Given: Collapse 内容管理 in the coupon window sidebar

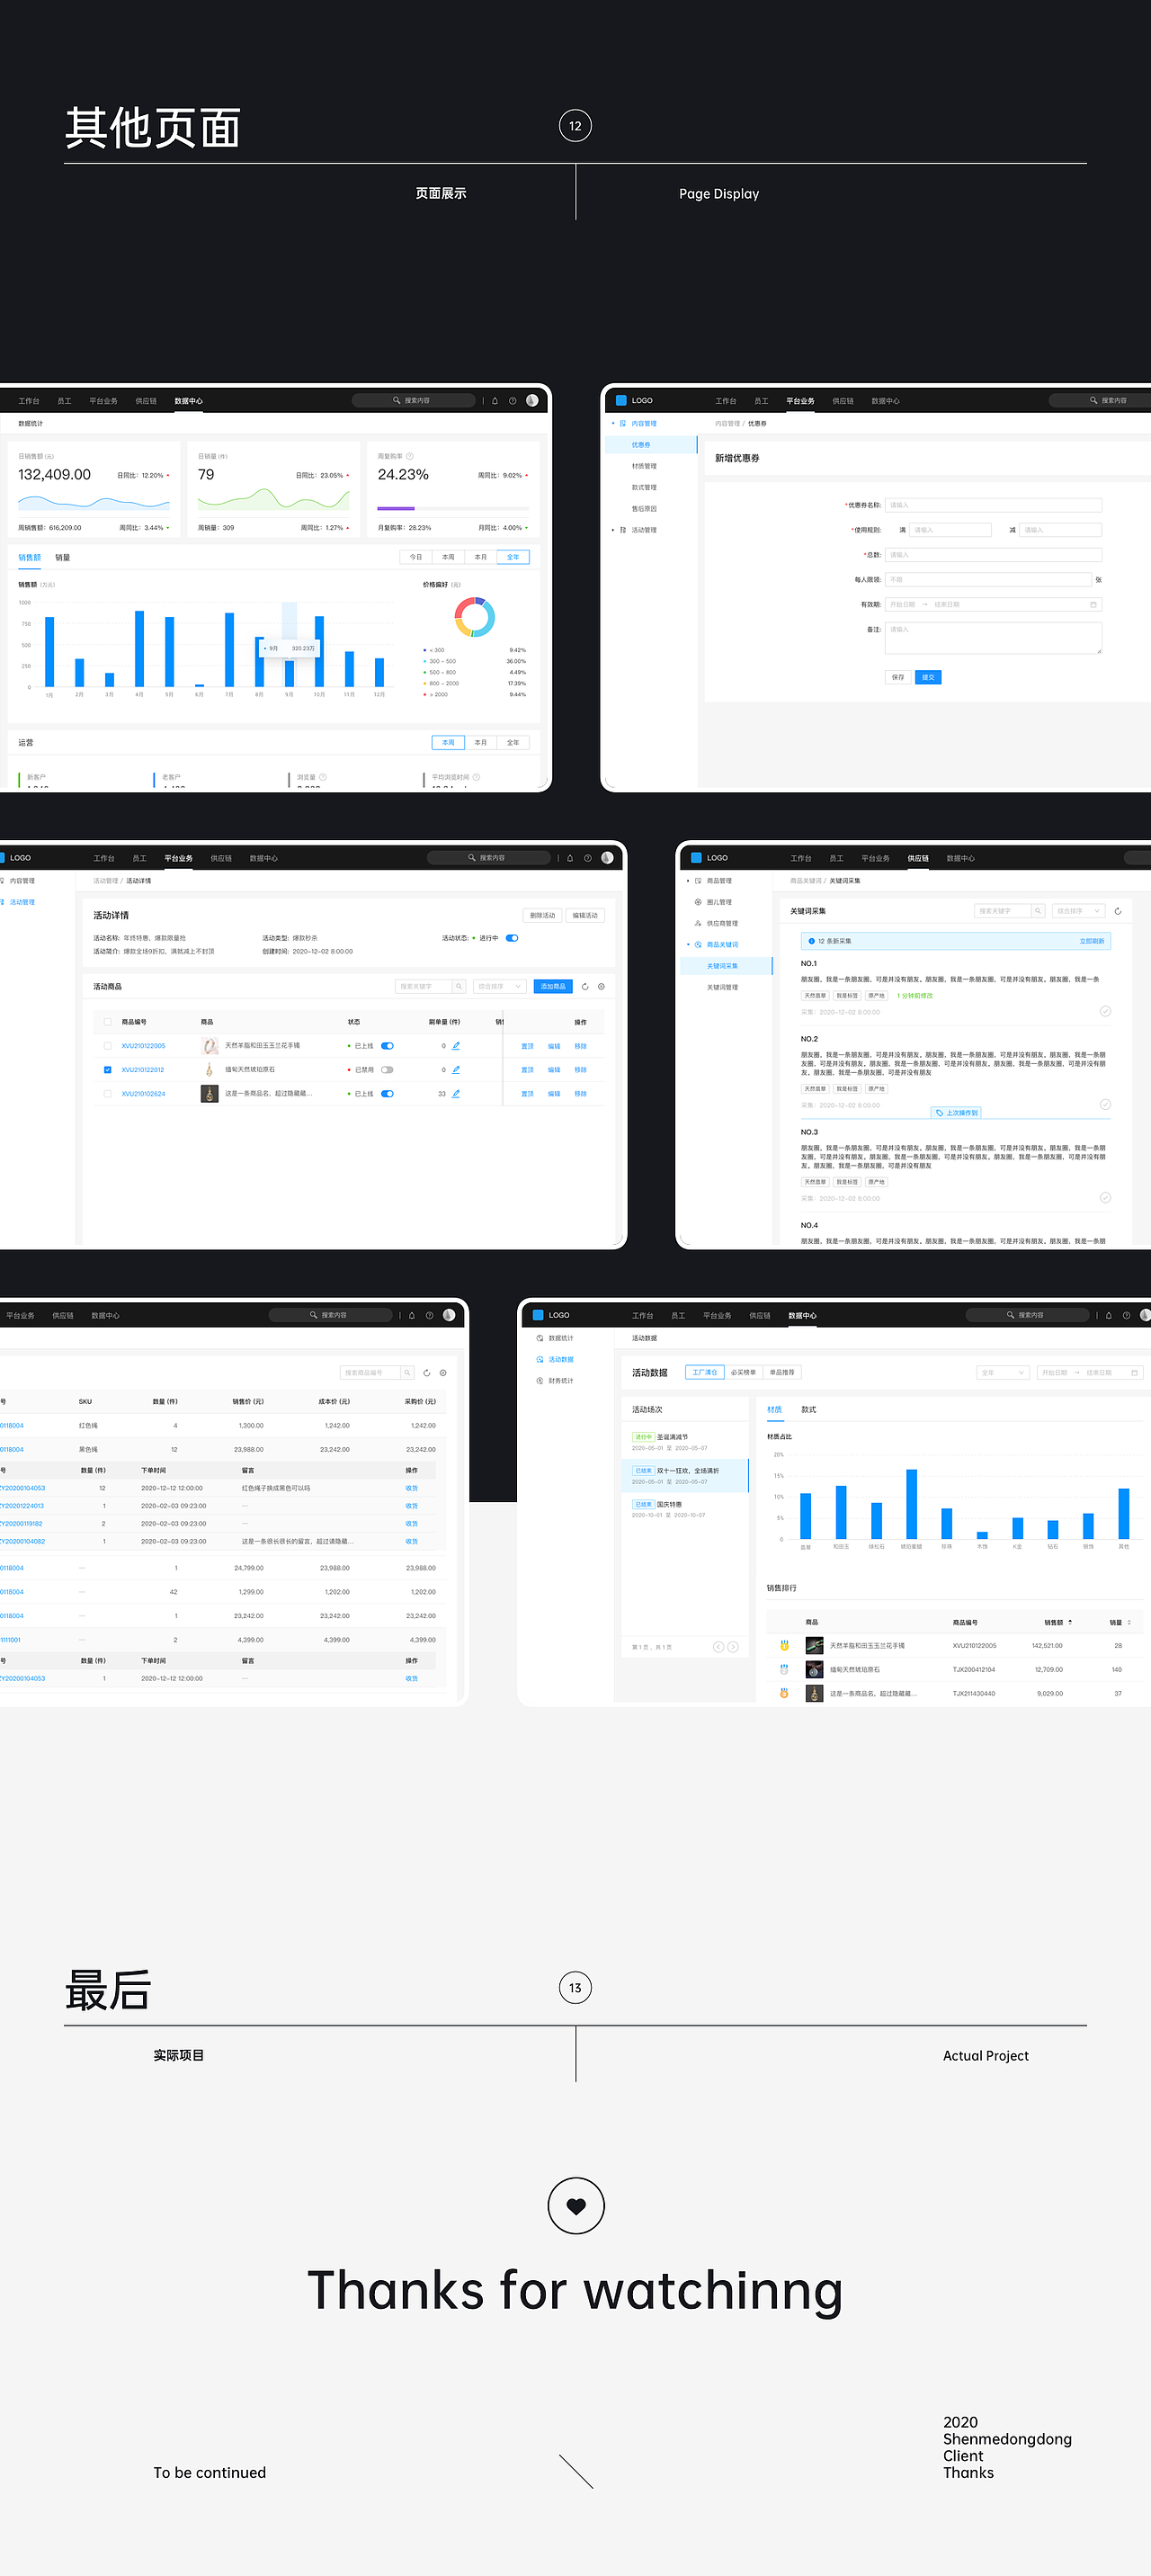Looking at the screenshot, I should pos(613,423).
